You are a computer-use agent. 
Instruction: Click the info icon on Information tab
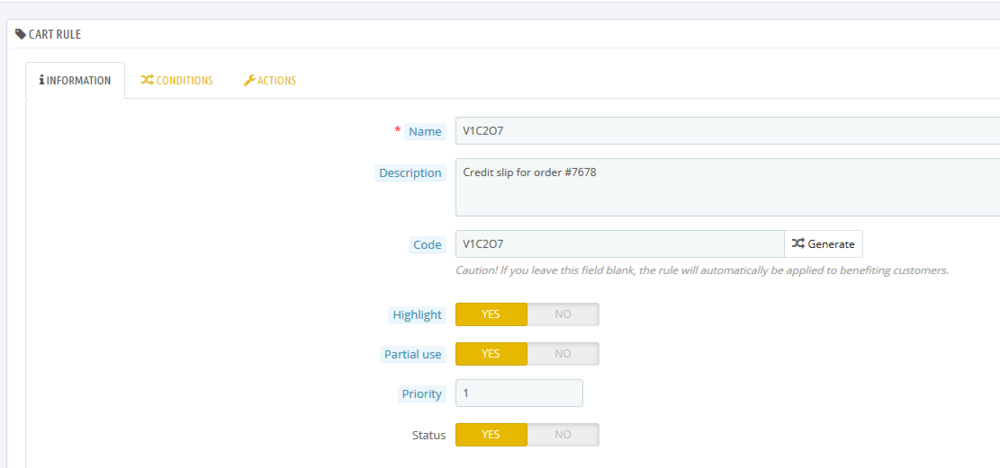tap(42, 81)
